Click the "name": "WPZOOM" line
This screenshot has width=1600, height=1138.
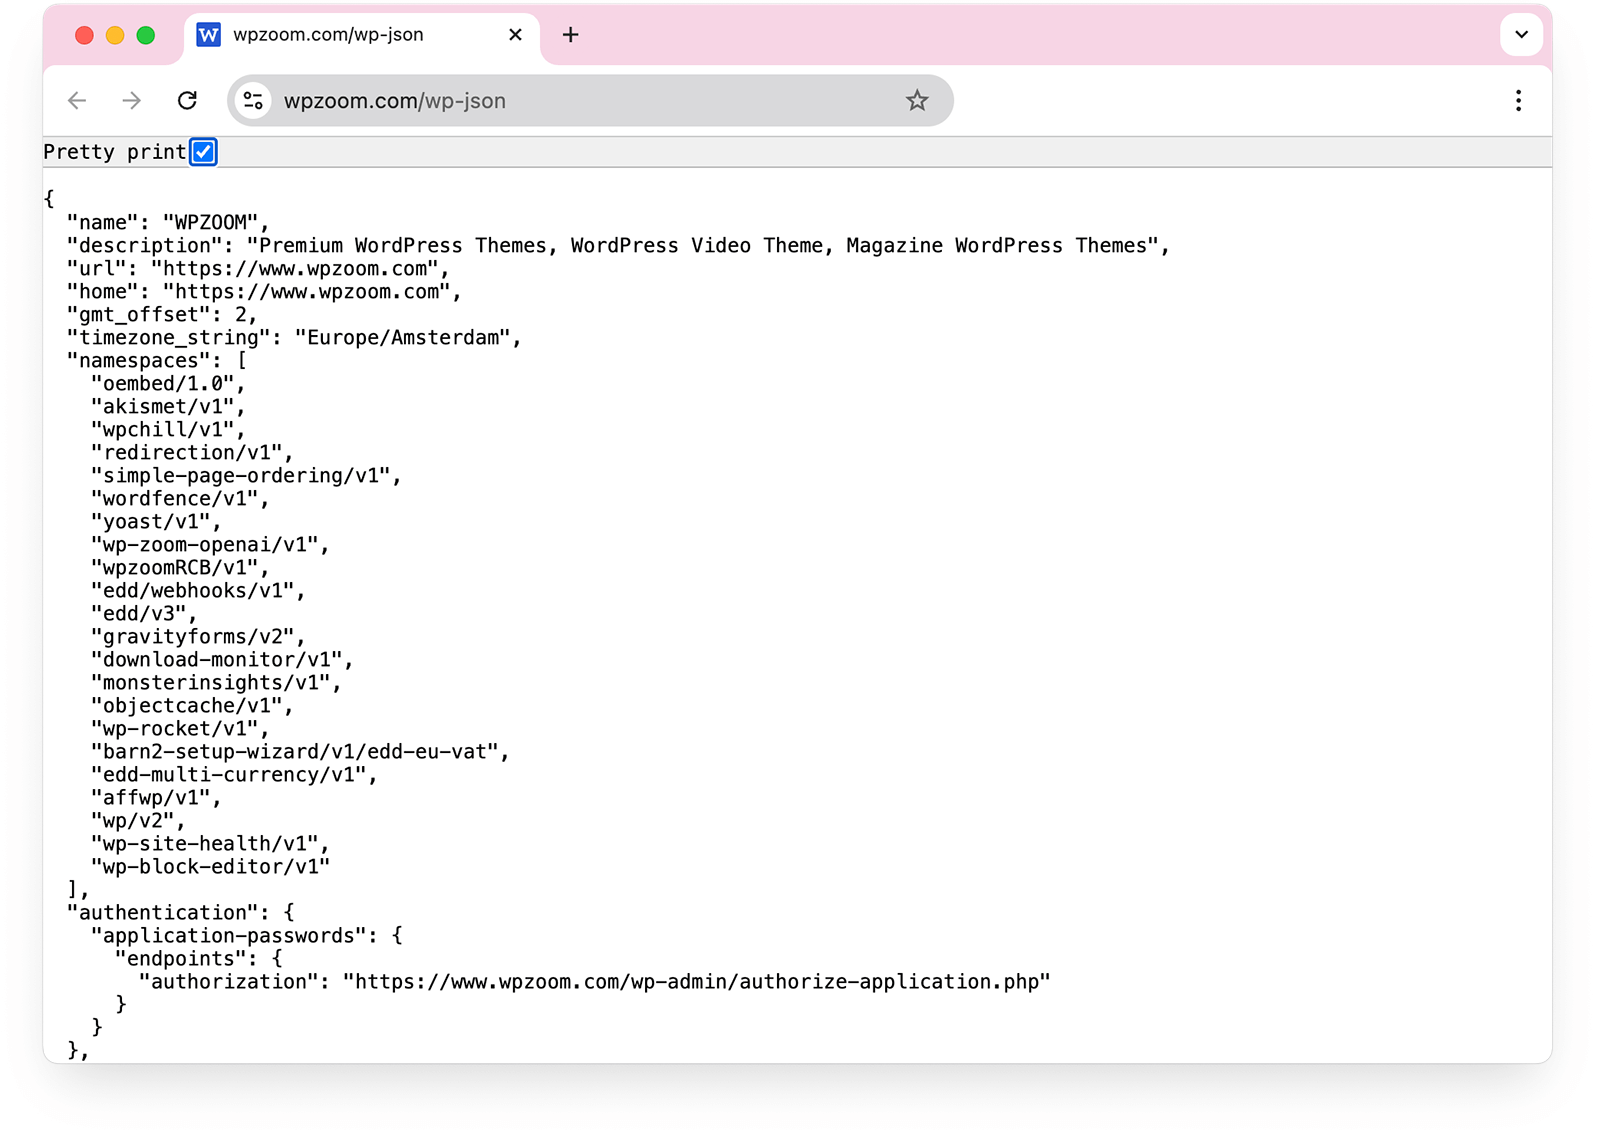168,223
